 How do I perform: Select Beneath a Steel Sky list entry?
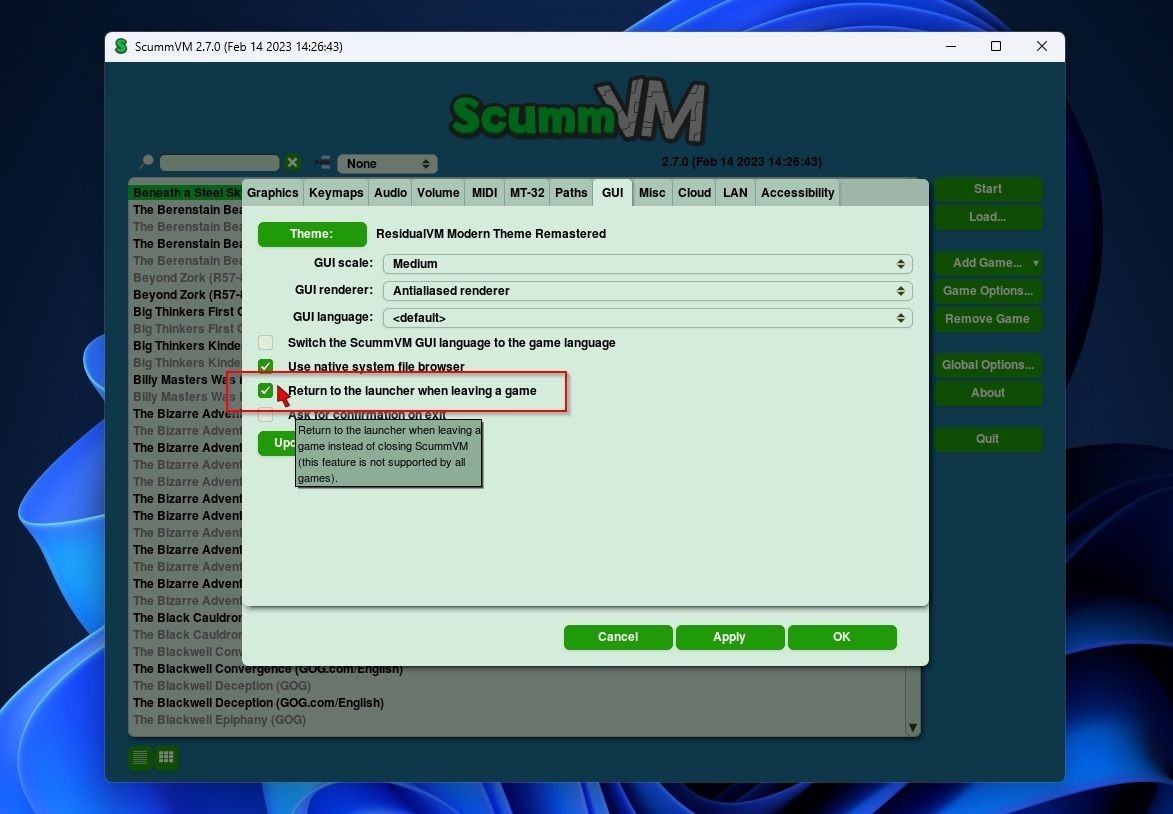pos(186,193)
